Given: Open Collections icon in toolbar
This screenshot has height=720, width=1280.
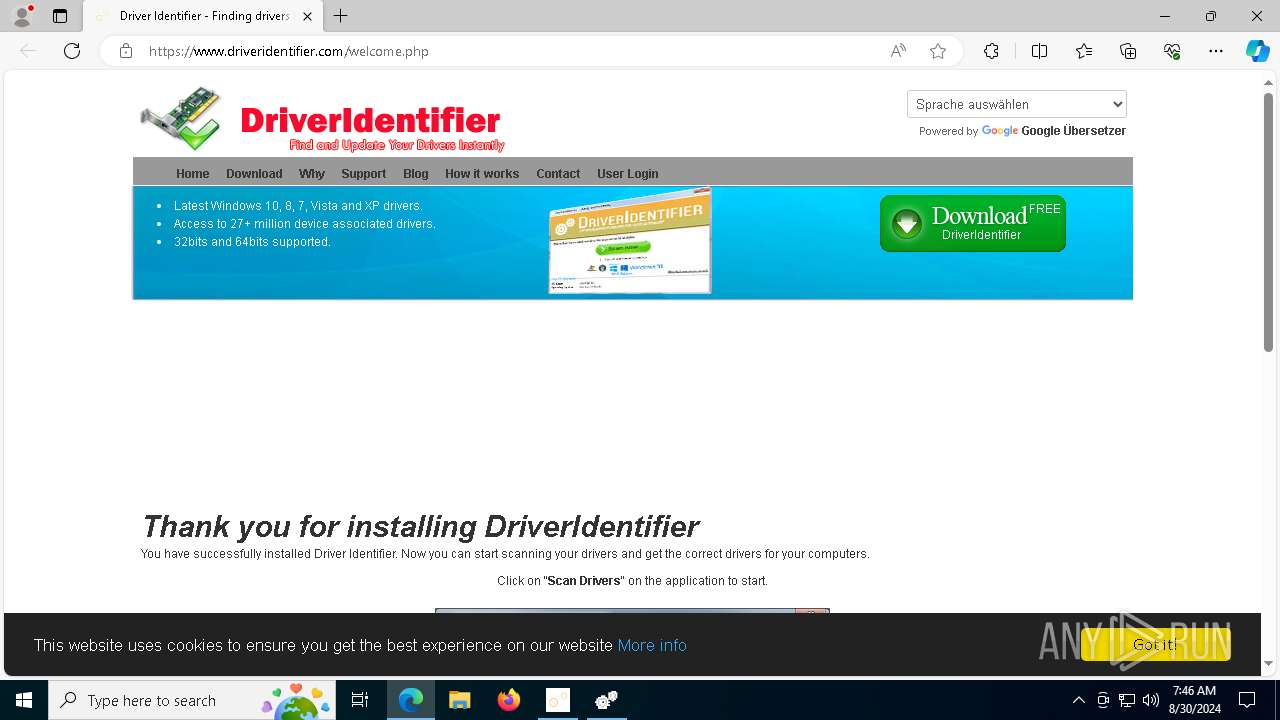Looking at the screenshot, I should 1128,51.
